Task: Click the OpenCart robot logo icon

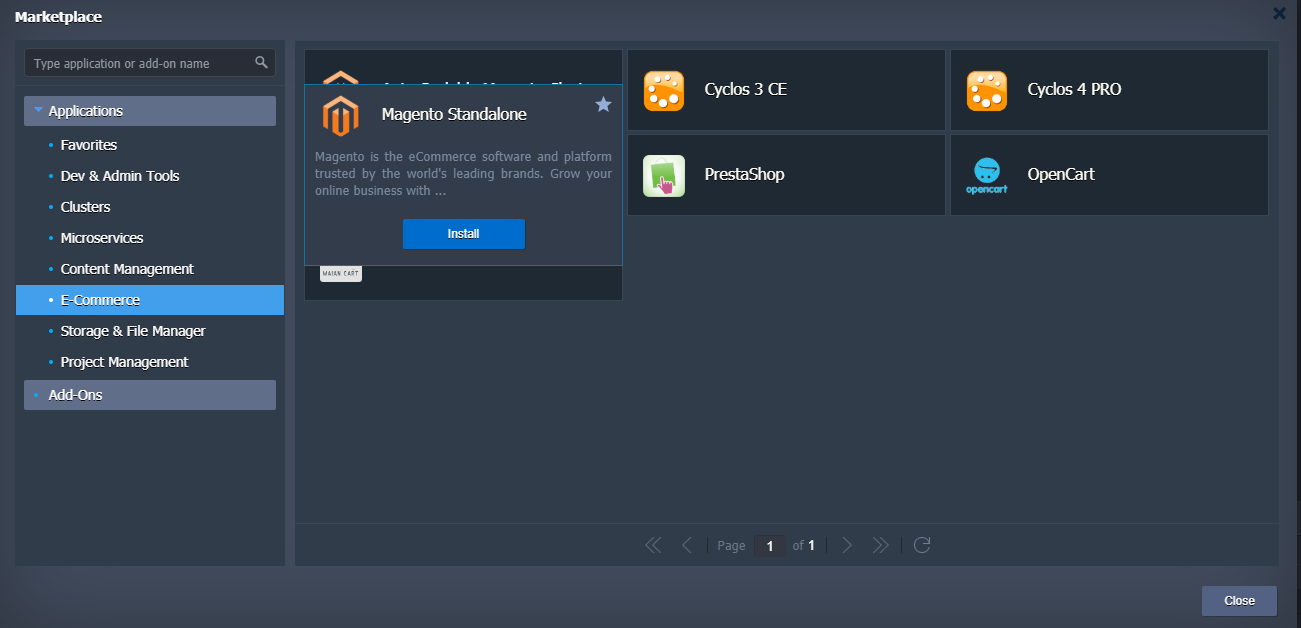Action: (986, 174)
